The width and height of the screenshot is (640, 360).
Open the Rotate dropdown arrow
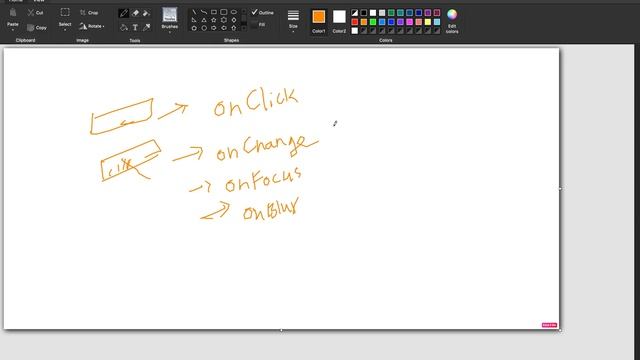tap(103, 27)
